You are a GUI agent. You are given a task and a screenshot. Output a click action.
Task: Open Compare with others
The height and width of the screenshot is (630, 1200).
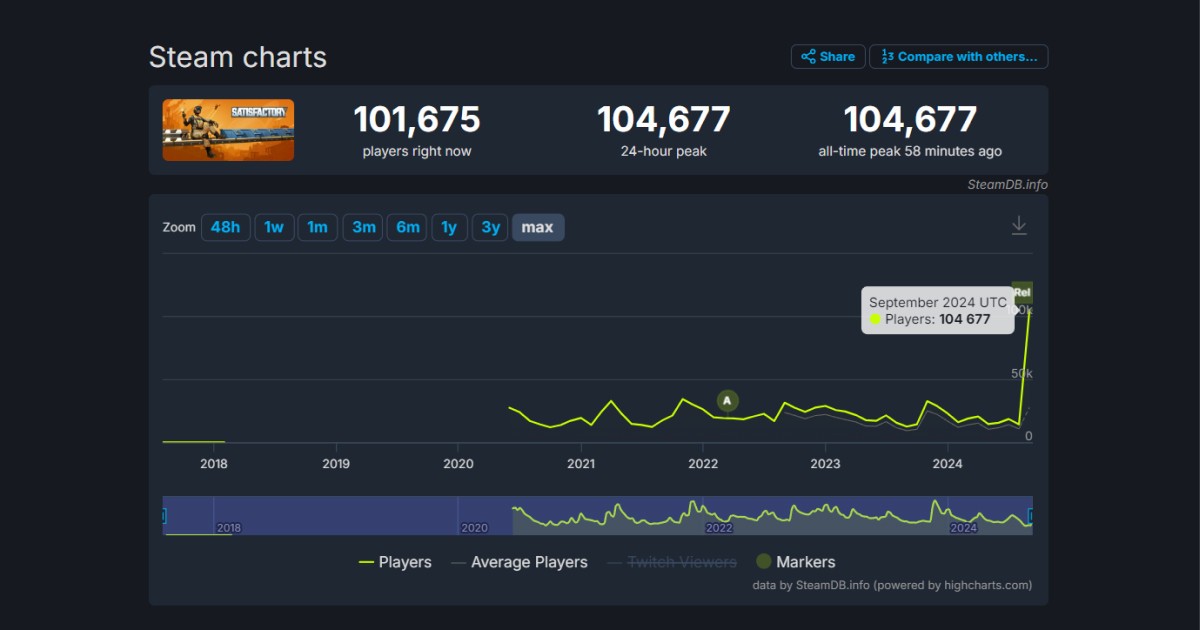tap(959, 57)
